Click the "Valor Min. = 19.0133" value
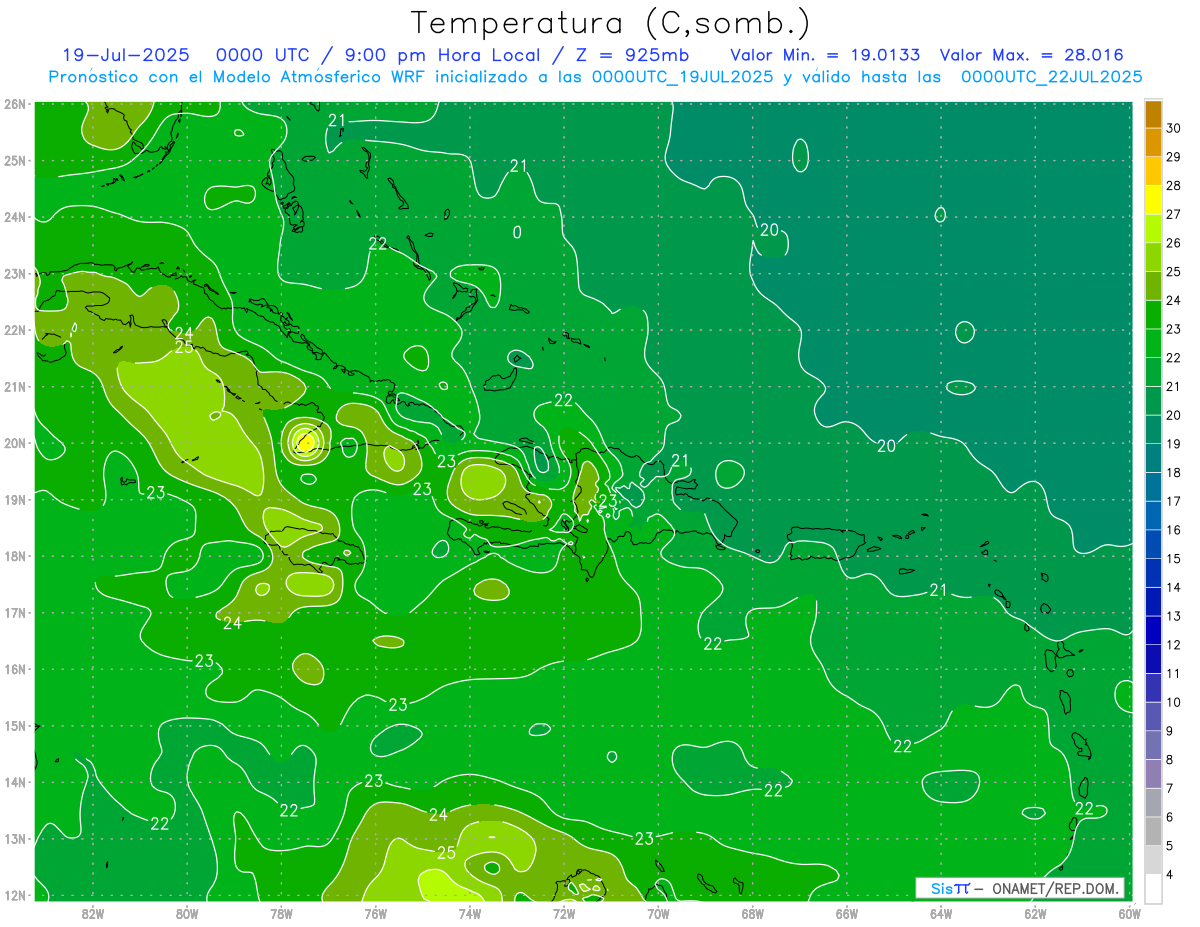This screenshot has height=927, width=1200. click(x=826, y=55)
